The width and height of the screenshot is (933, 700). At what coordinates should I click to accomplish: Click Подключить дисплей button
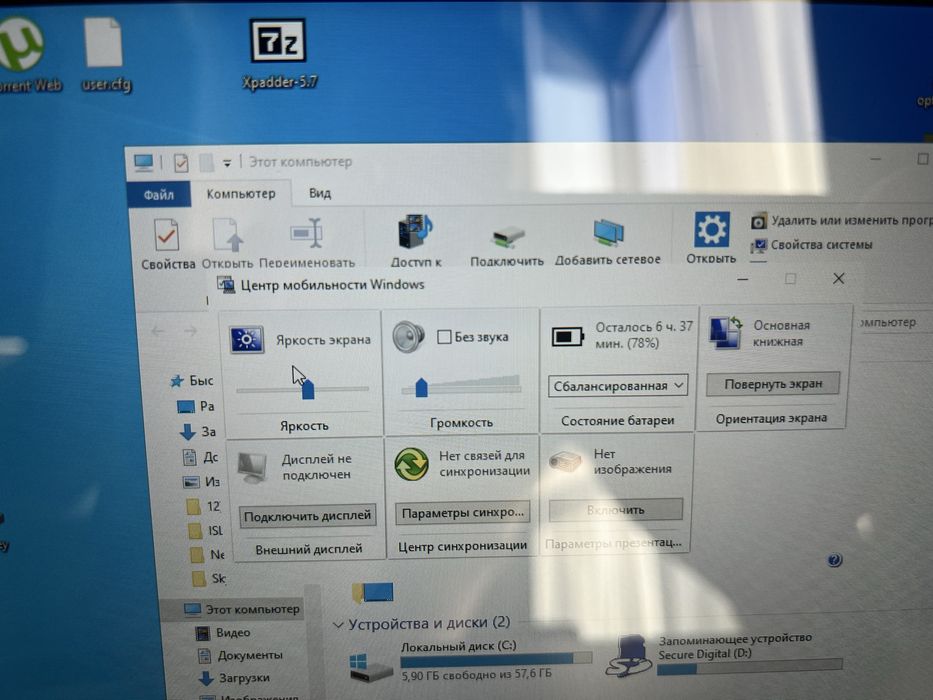point(308,515)
